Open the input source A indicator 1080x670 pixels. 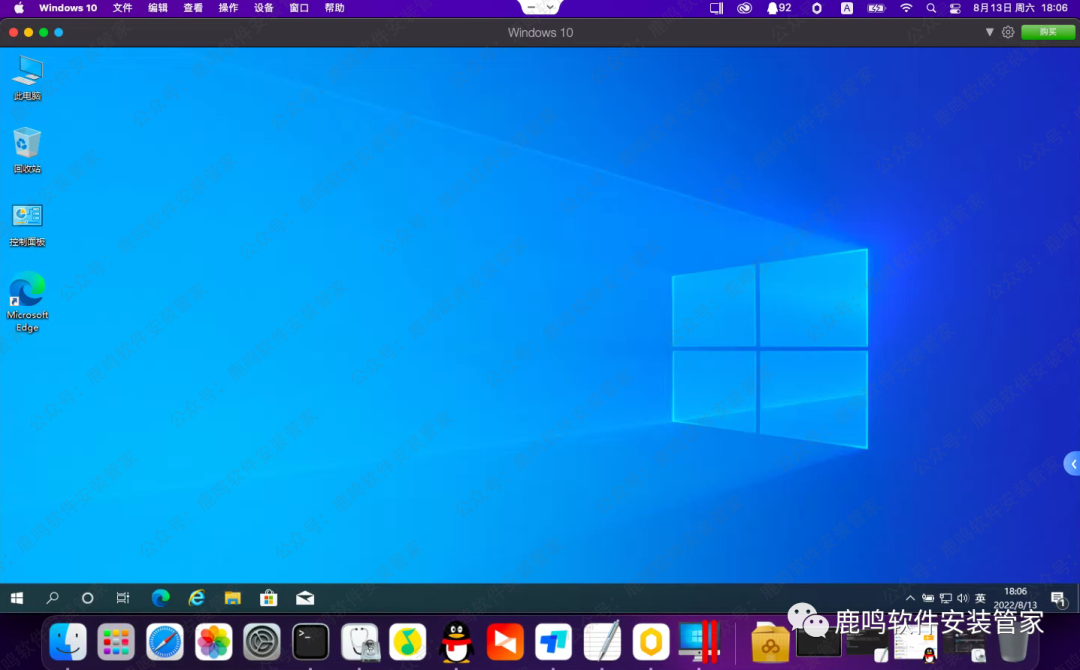coord(847,8)
